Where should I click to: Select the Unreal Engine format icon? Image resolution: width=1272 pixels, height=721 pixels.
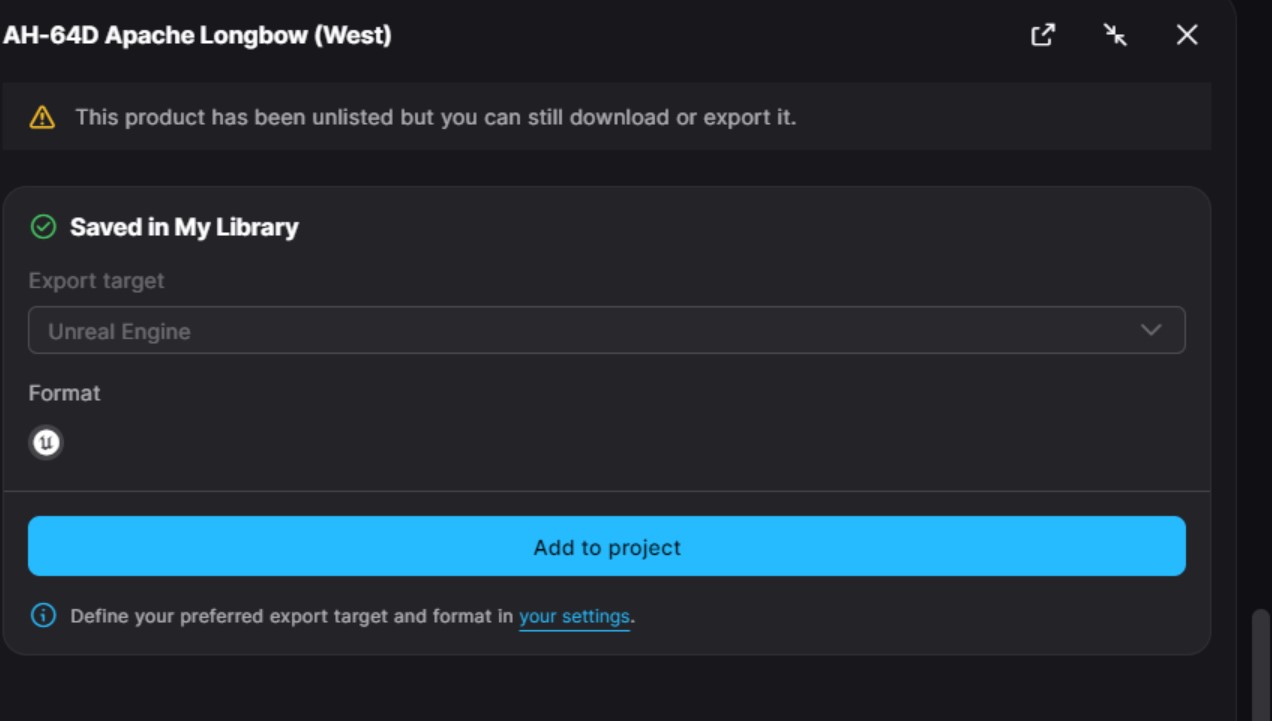46,442
